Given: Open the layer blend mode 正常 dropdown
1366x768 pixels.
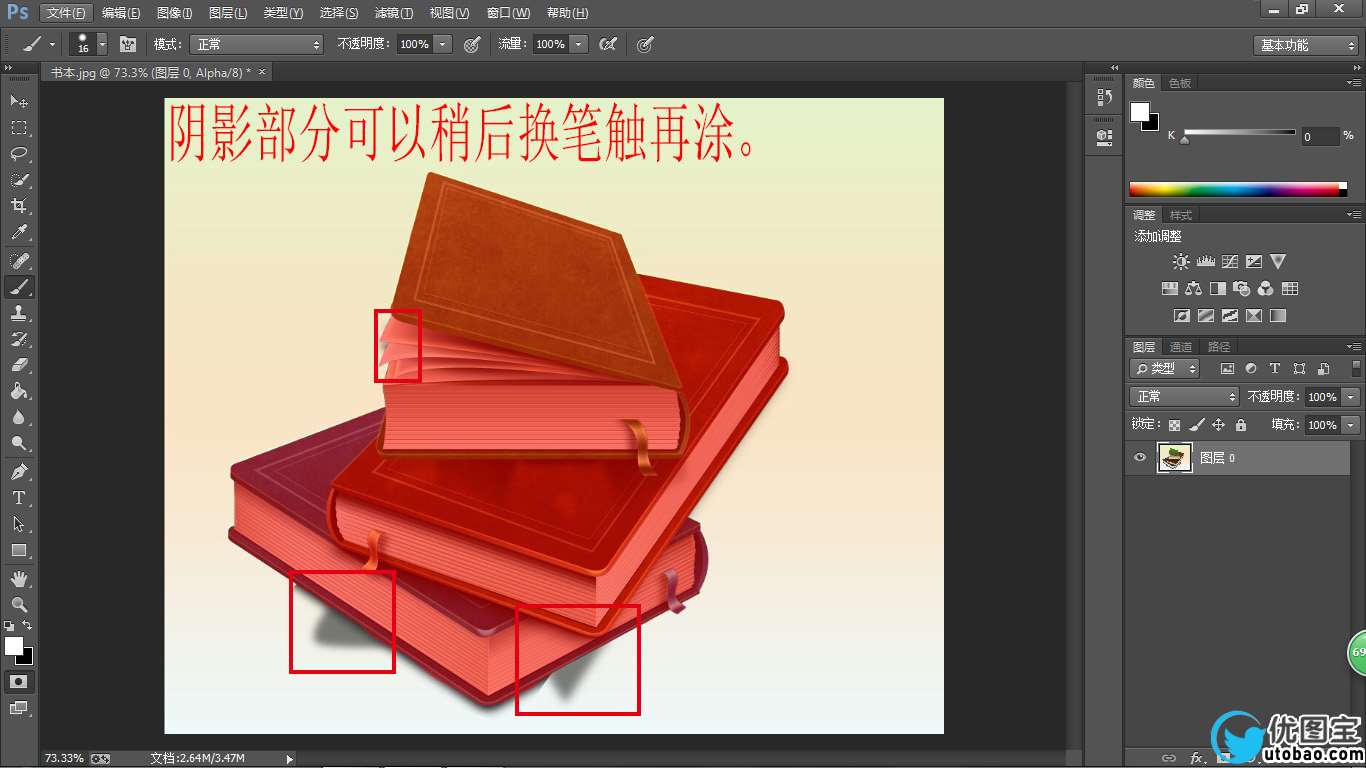Looking at the screenshot, I should (1184, 396).
